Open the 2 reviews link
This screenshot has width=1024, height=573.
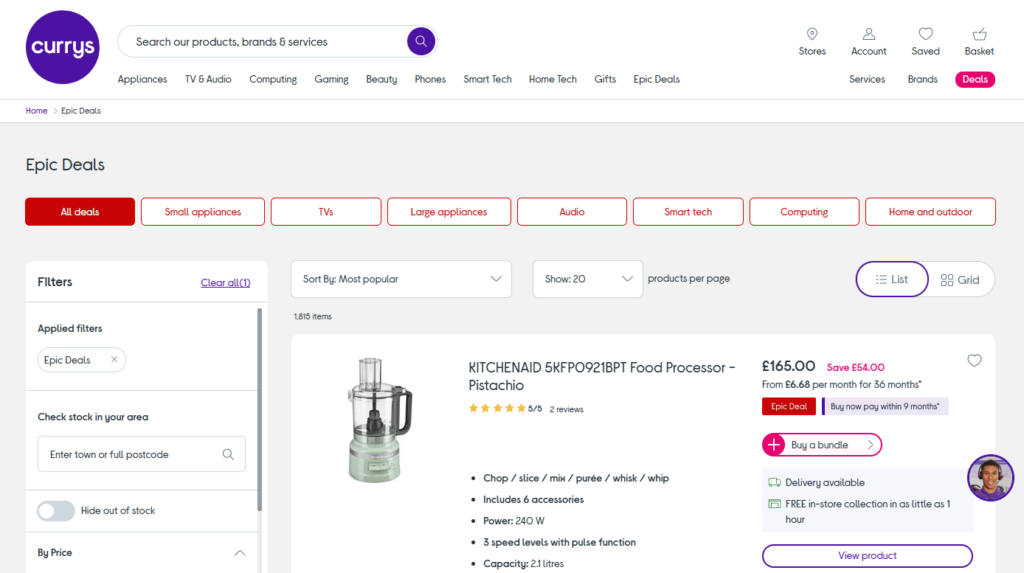pyautogui.click(x=566, y=410)
